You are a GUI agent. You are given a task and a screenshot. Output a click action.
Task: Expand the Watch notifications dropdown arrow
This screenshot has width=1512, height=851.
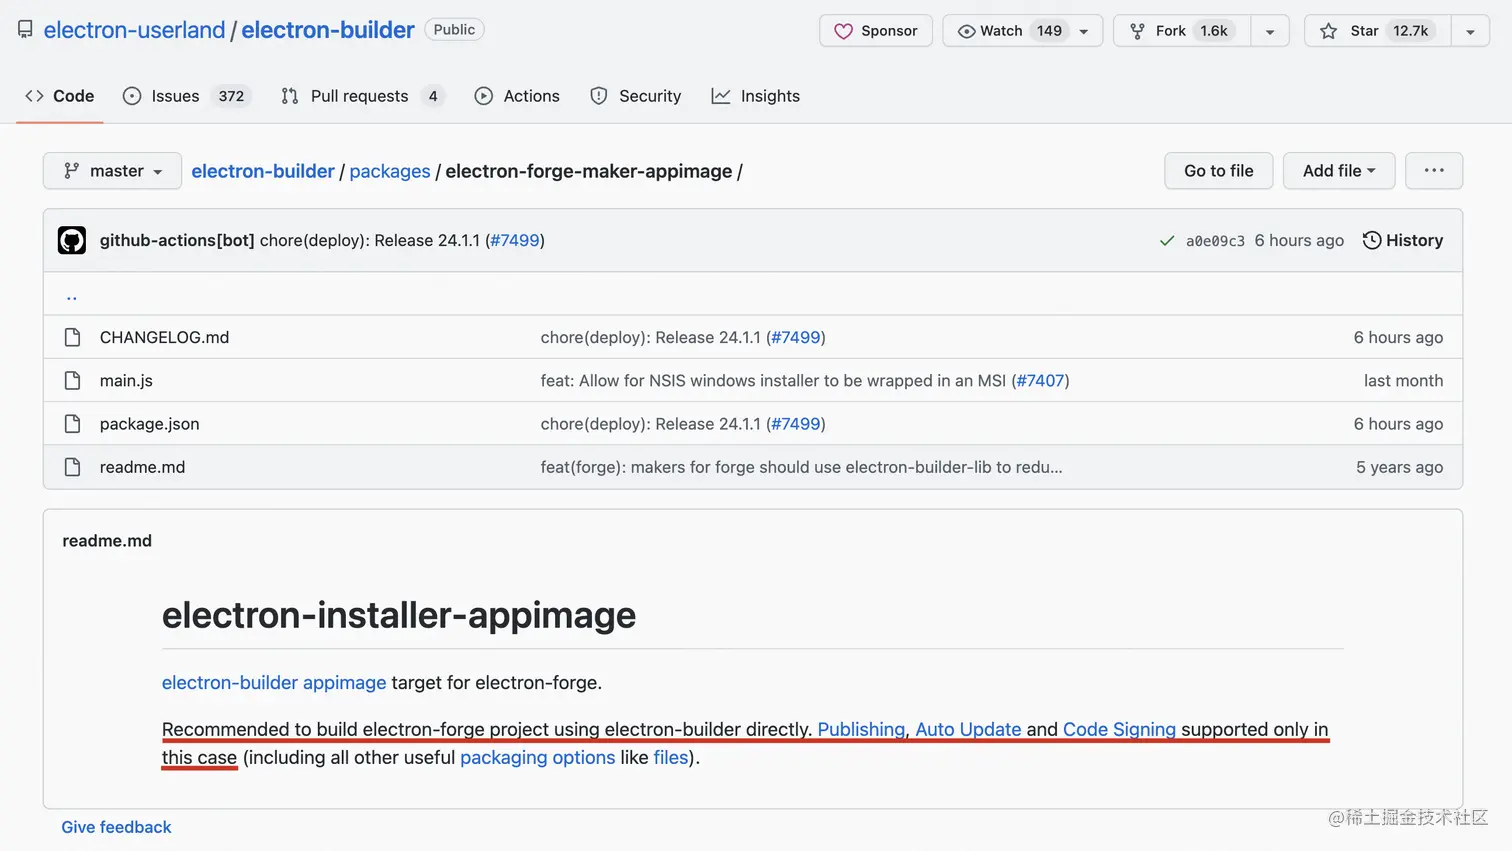[1084, 31]
